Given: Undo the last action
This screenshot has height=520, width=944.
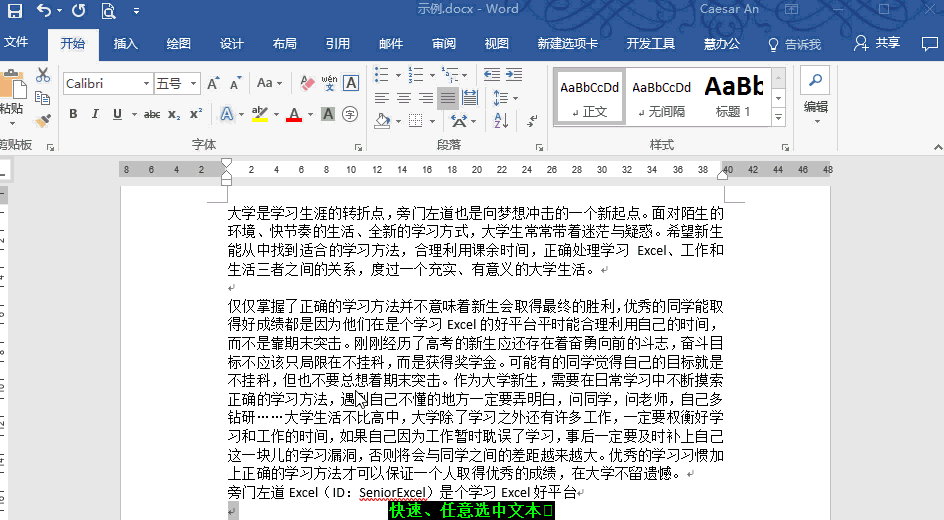Looking at the screenshot, I should pos(44,10).
